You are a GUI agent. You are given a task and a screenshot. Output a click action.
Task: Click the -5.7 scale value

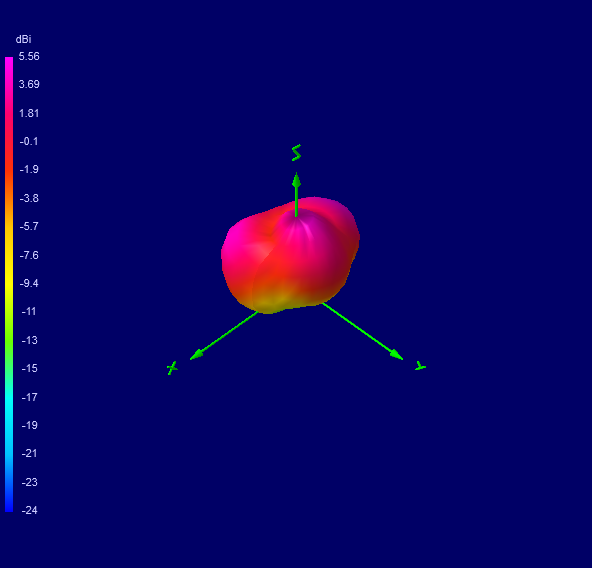(x=29, y=226)
